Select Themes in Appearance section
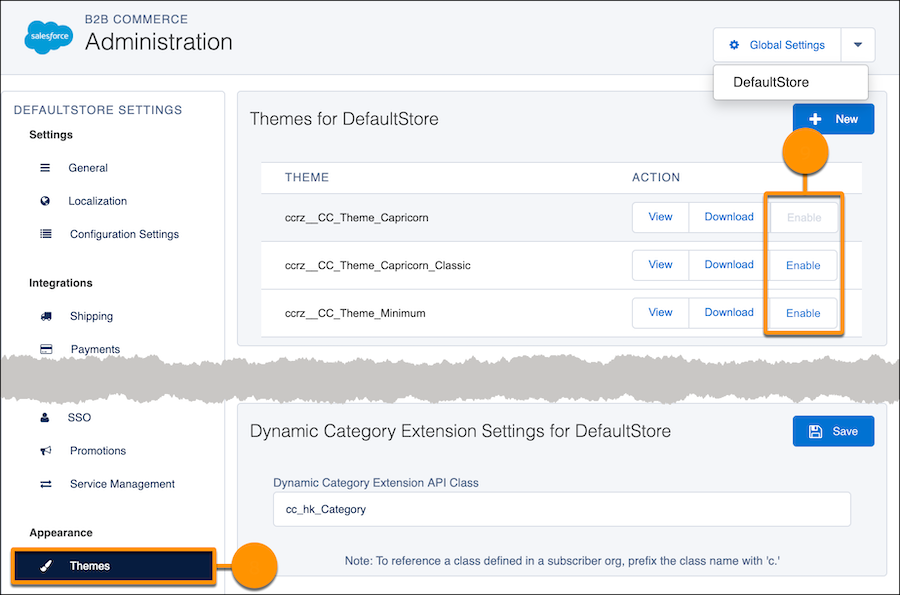This screenshot has width=900, height=595. [x=114, y=566]
